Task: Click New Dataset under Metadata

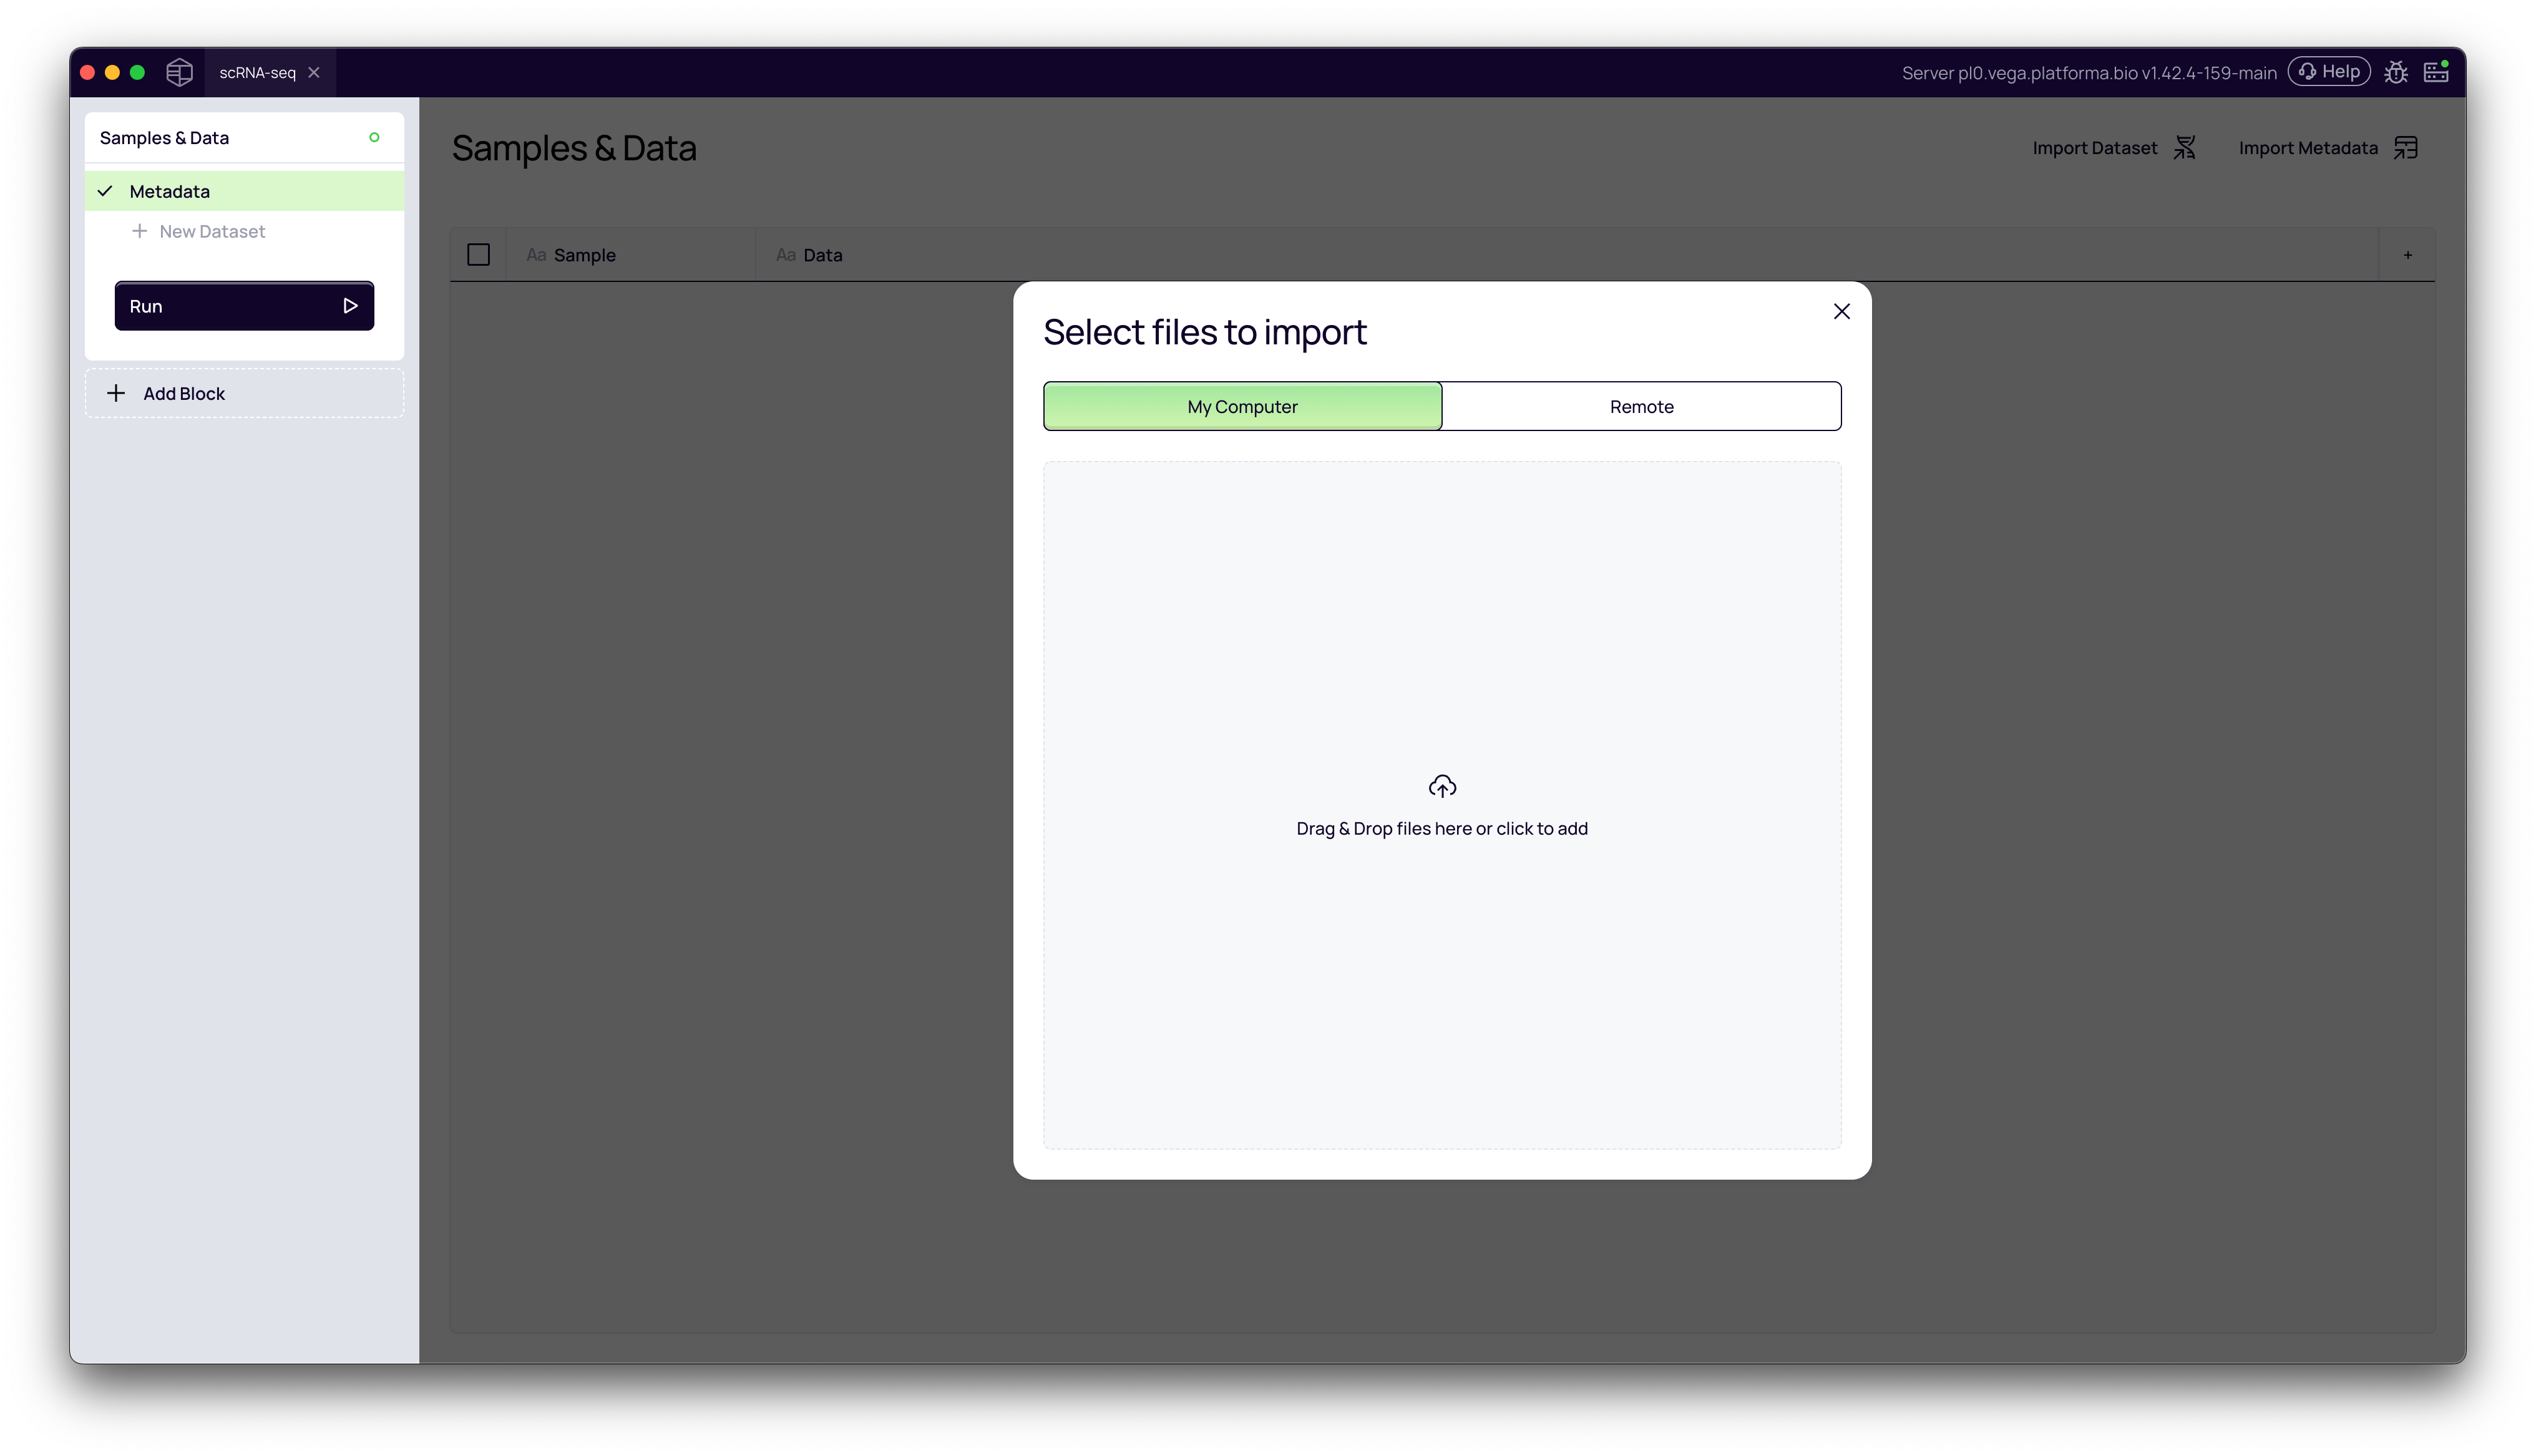Action: pyautogui.click(x=211, y=231)
